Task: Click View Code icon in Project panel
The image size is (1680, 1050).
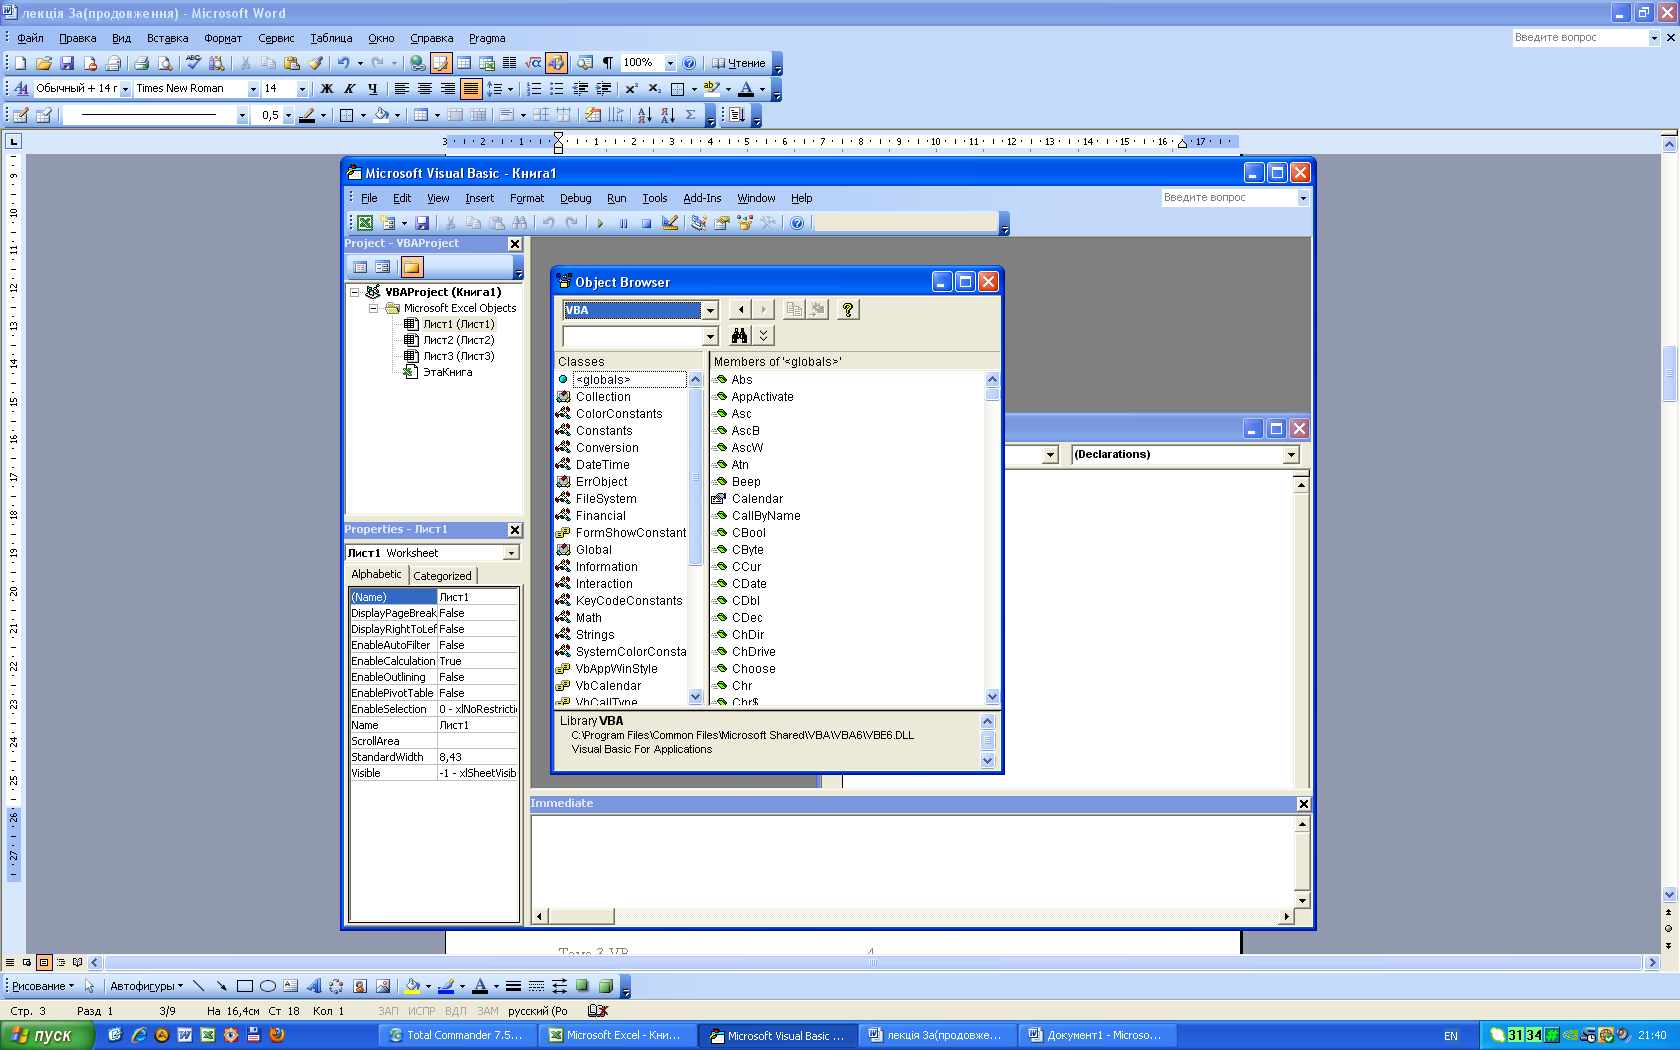Action: pyautogui.click(x=360, y=267)
